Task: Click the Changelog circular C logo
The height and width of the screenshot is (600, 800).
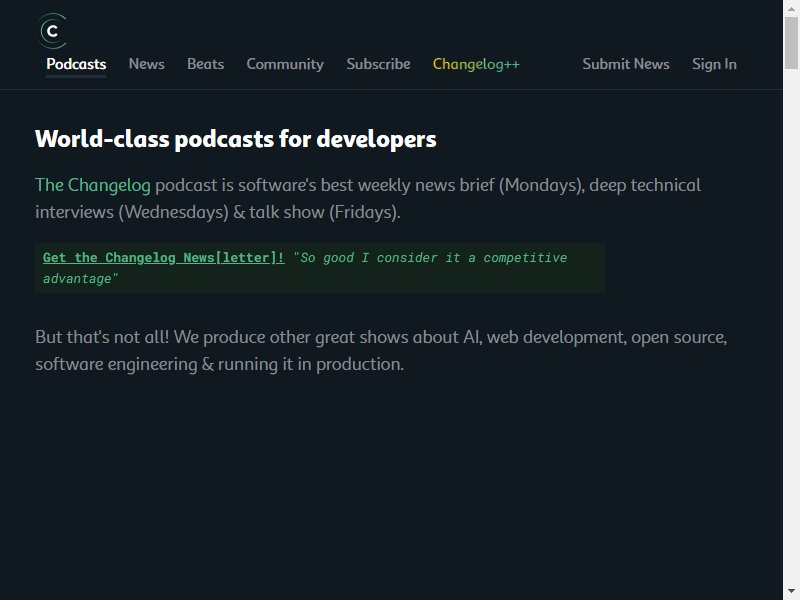Action: (x=52, y=31)
